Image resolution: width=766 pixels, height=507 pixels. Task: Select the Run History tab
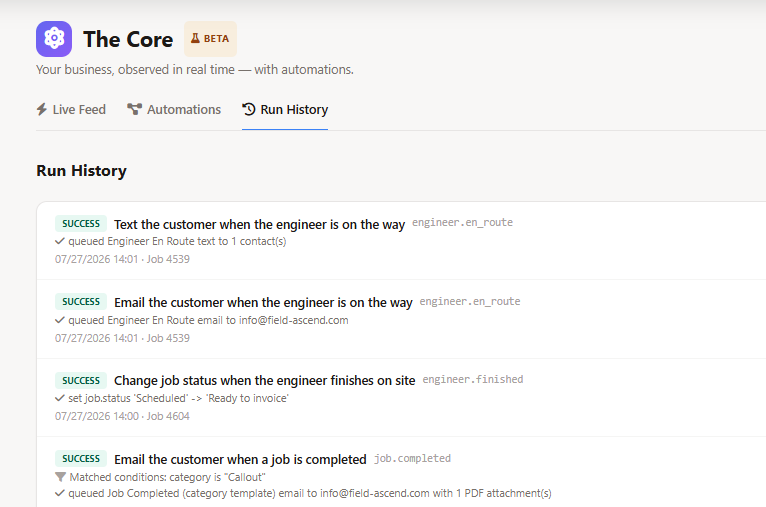coord(285,109)
